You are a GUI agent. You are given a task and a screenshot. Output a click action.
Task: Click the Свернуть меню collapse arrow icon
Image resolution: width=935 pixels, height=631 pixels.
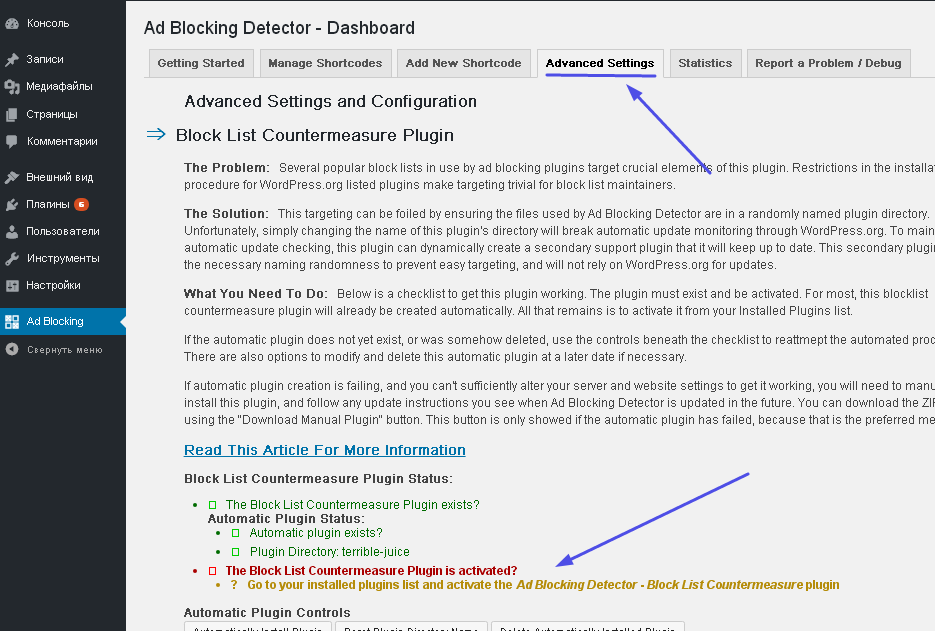[x=12, y=349]
